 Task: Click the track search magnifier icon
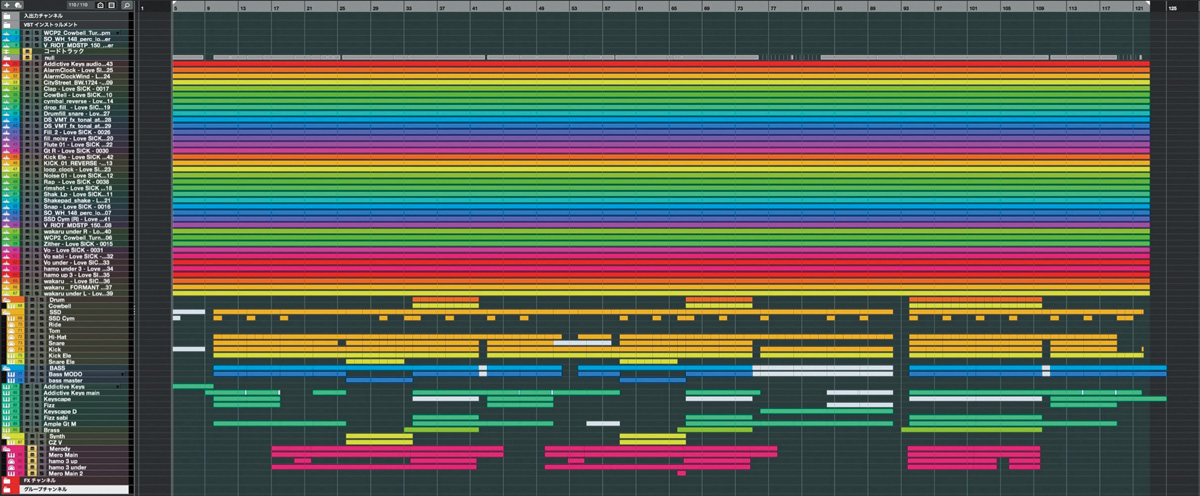(128, 5)
